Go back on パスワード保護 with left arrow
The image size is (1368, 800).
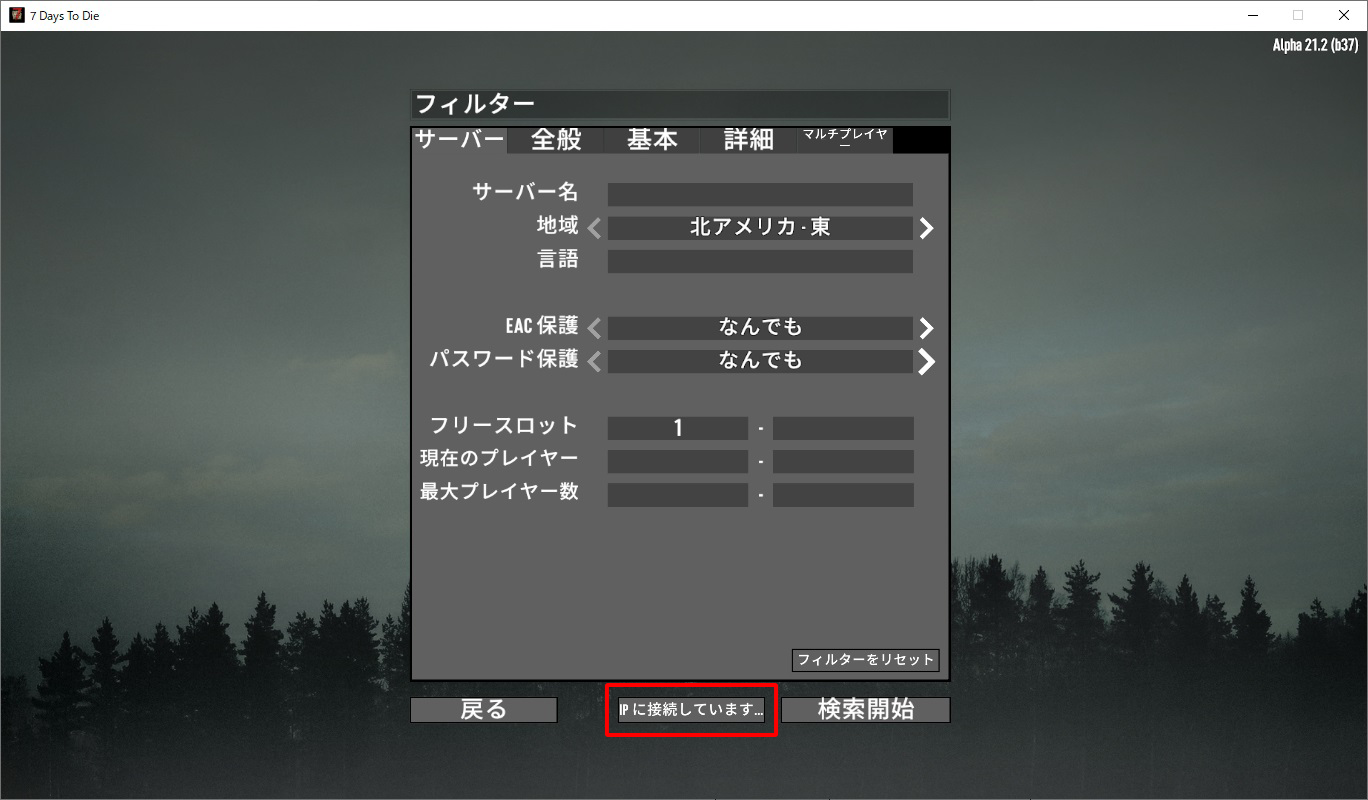(x=594, y=361)
